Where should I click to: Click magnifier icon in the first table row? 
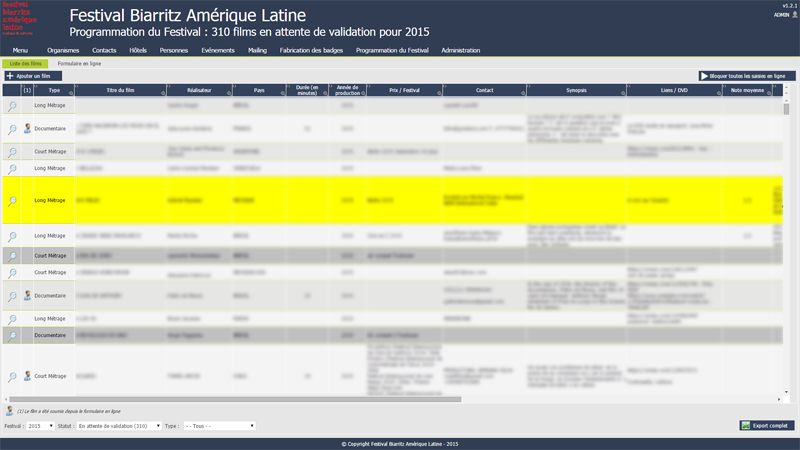pos(12,106)
